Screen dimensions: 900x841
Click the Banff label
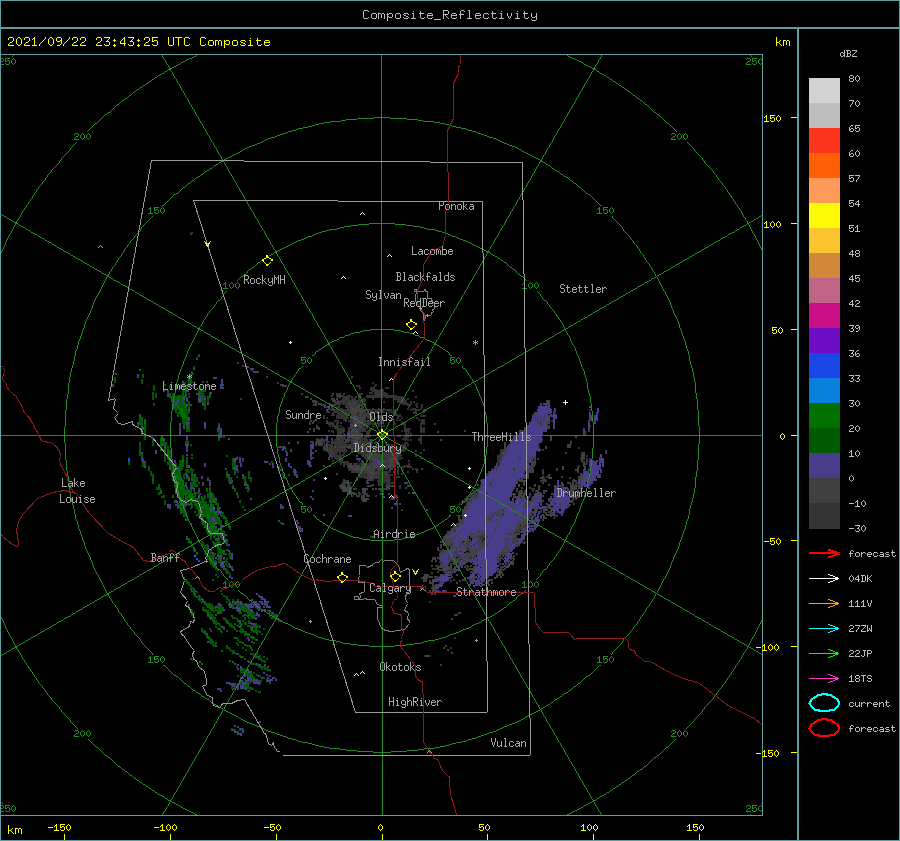coord(165,557)
